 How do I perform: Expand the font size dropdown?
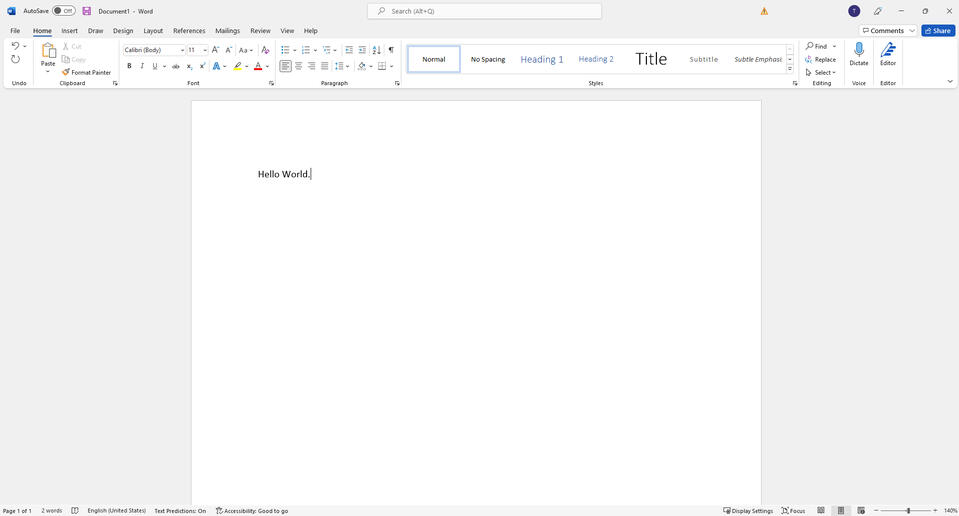click(x=205, y=50)
